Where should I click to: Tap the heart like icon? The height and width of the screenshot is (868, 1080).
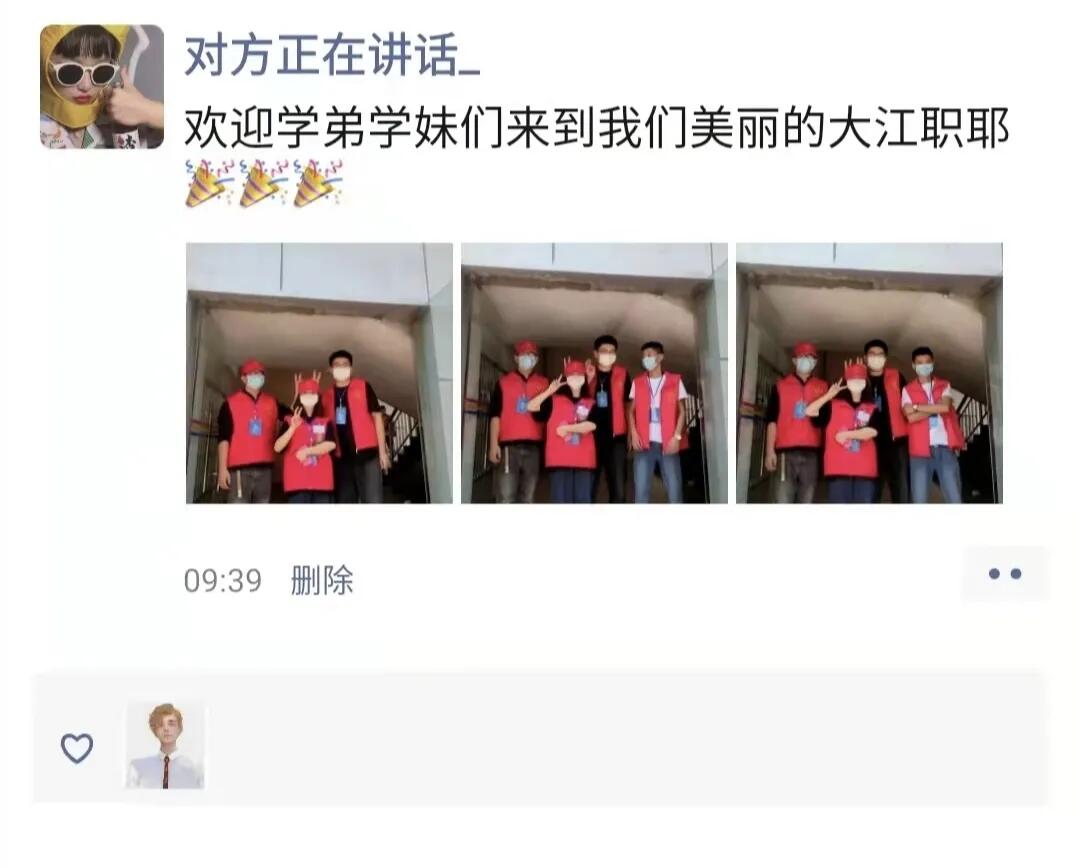(x=76, y=747)
